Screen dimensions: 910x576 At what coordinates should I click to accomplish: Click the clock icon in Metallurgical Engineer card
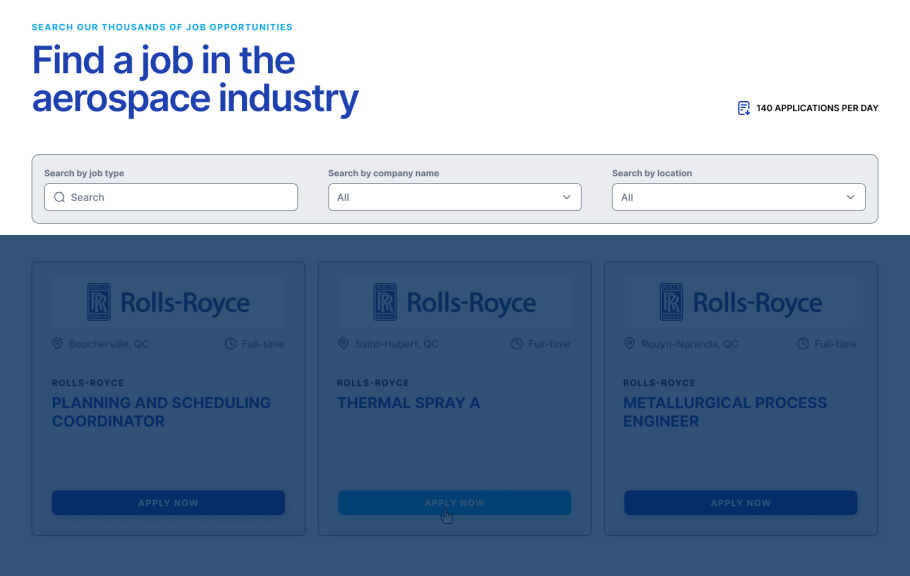click(803, 344)
